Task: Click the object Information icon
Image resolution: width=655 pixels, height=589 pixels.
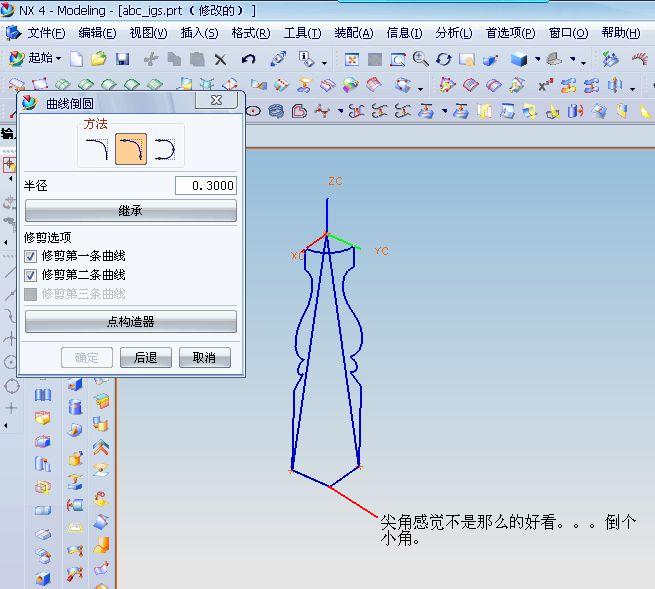Action: 306,59
